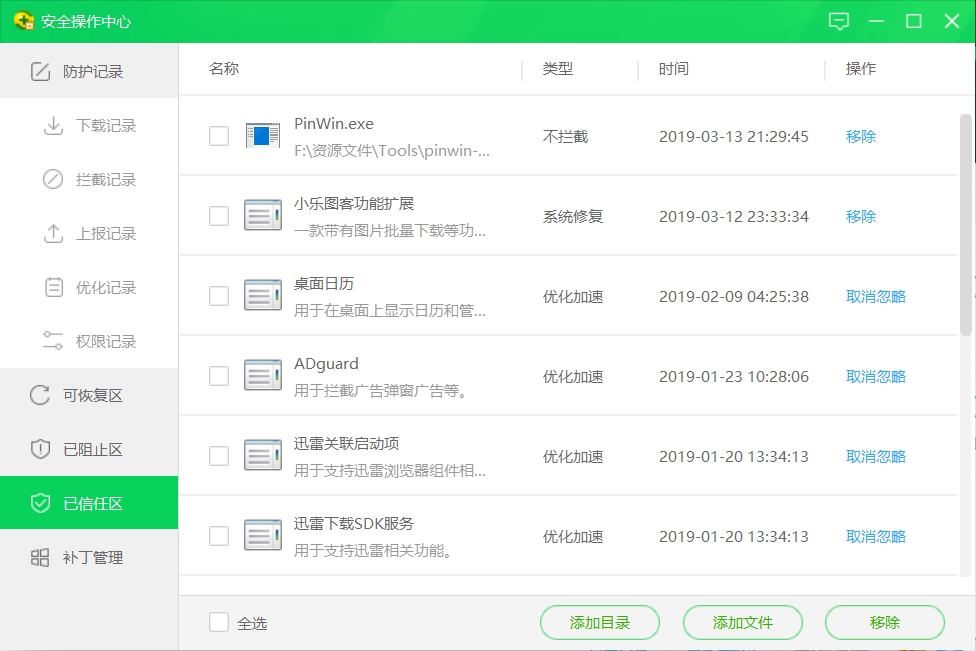The width and height of the screenshot is (976, 651).
Task: Click the 操作 column header
Action: [861, 68]
